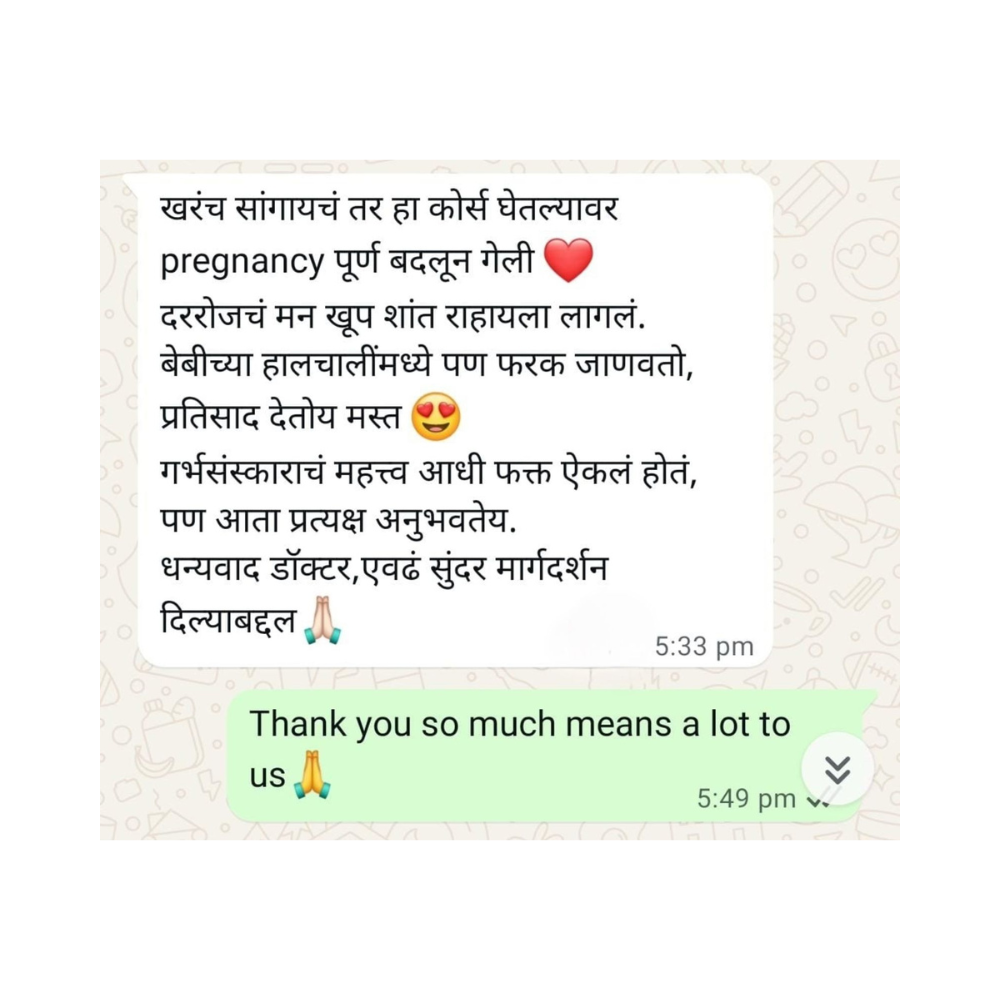This screenshot has width=1000, height=1000.
Task: Click the heart-eyes smiley emoji
Action: (436, 416)
